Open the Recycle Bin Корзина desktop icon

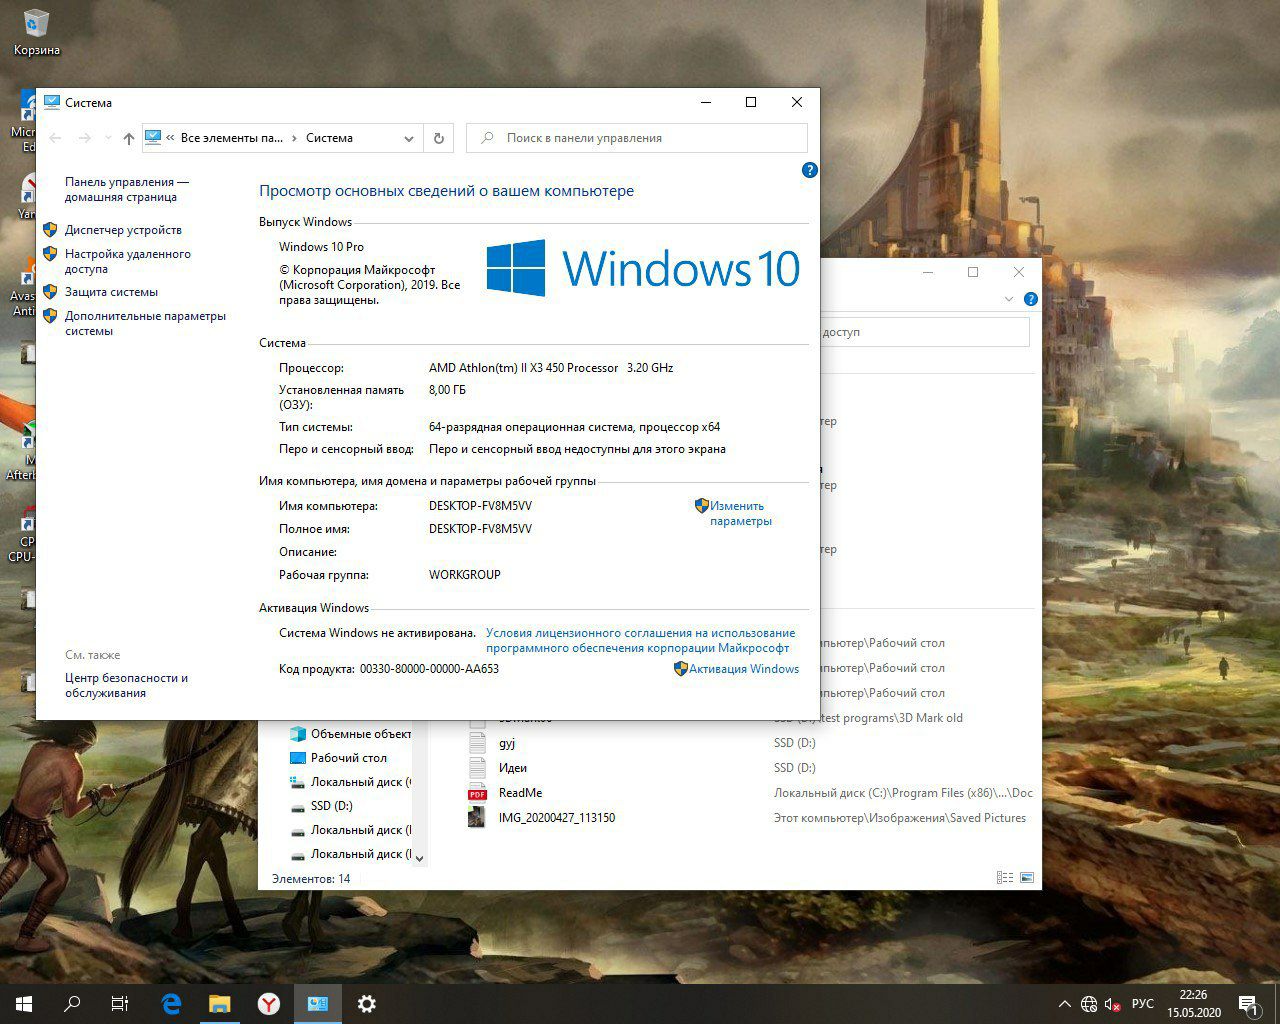[36, 31]
